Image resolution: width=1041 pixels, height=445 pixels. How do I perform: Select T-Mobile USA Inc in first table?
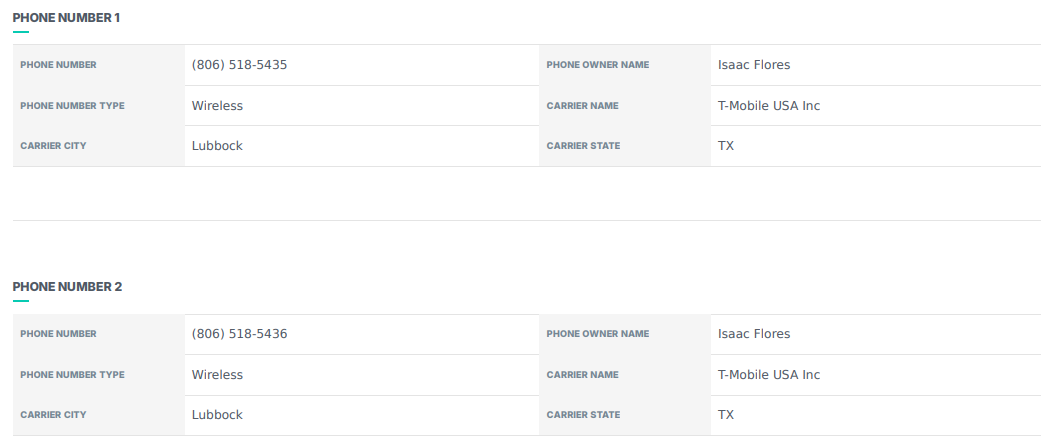[768, 106]
